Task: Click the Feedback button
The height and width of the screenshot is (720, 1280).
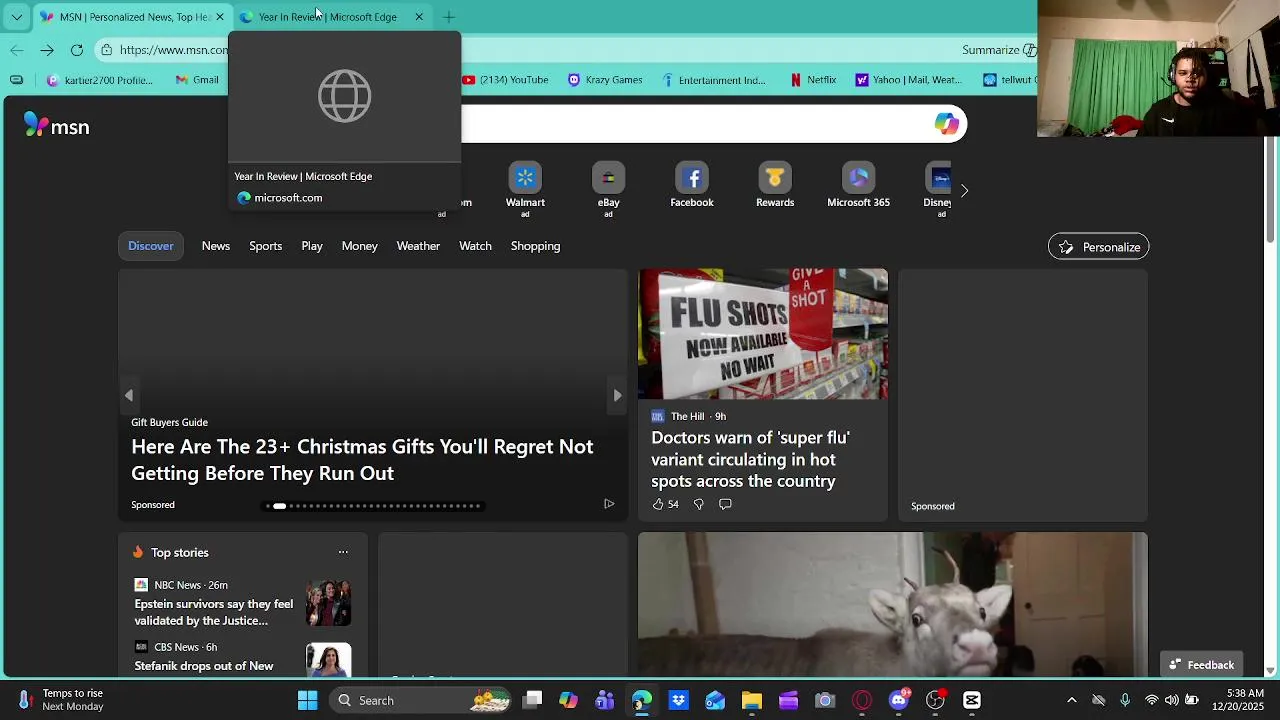Action: pyautogui.click(x=1201, y=665)
